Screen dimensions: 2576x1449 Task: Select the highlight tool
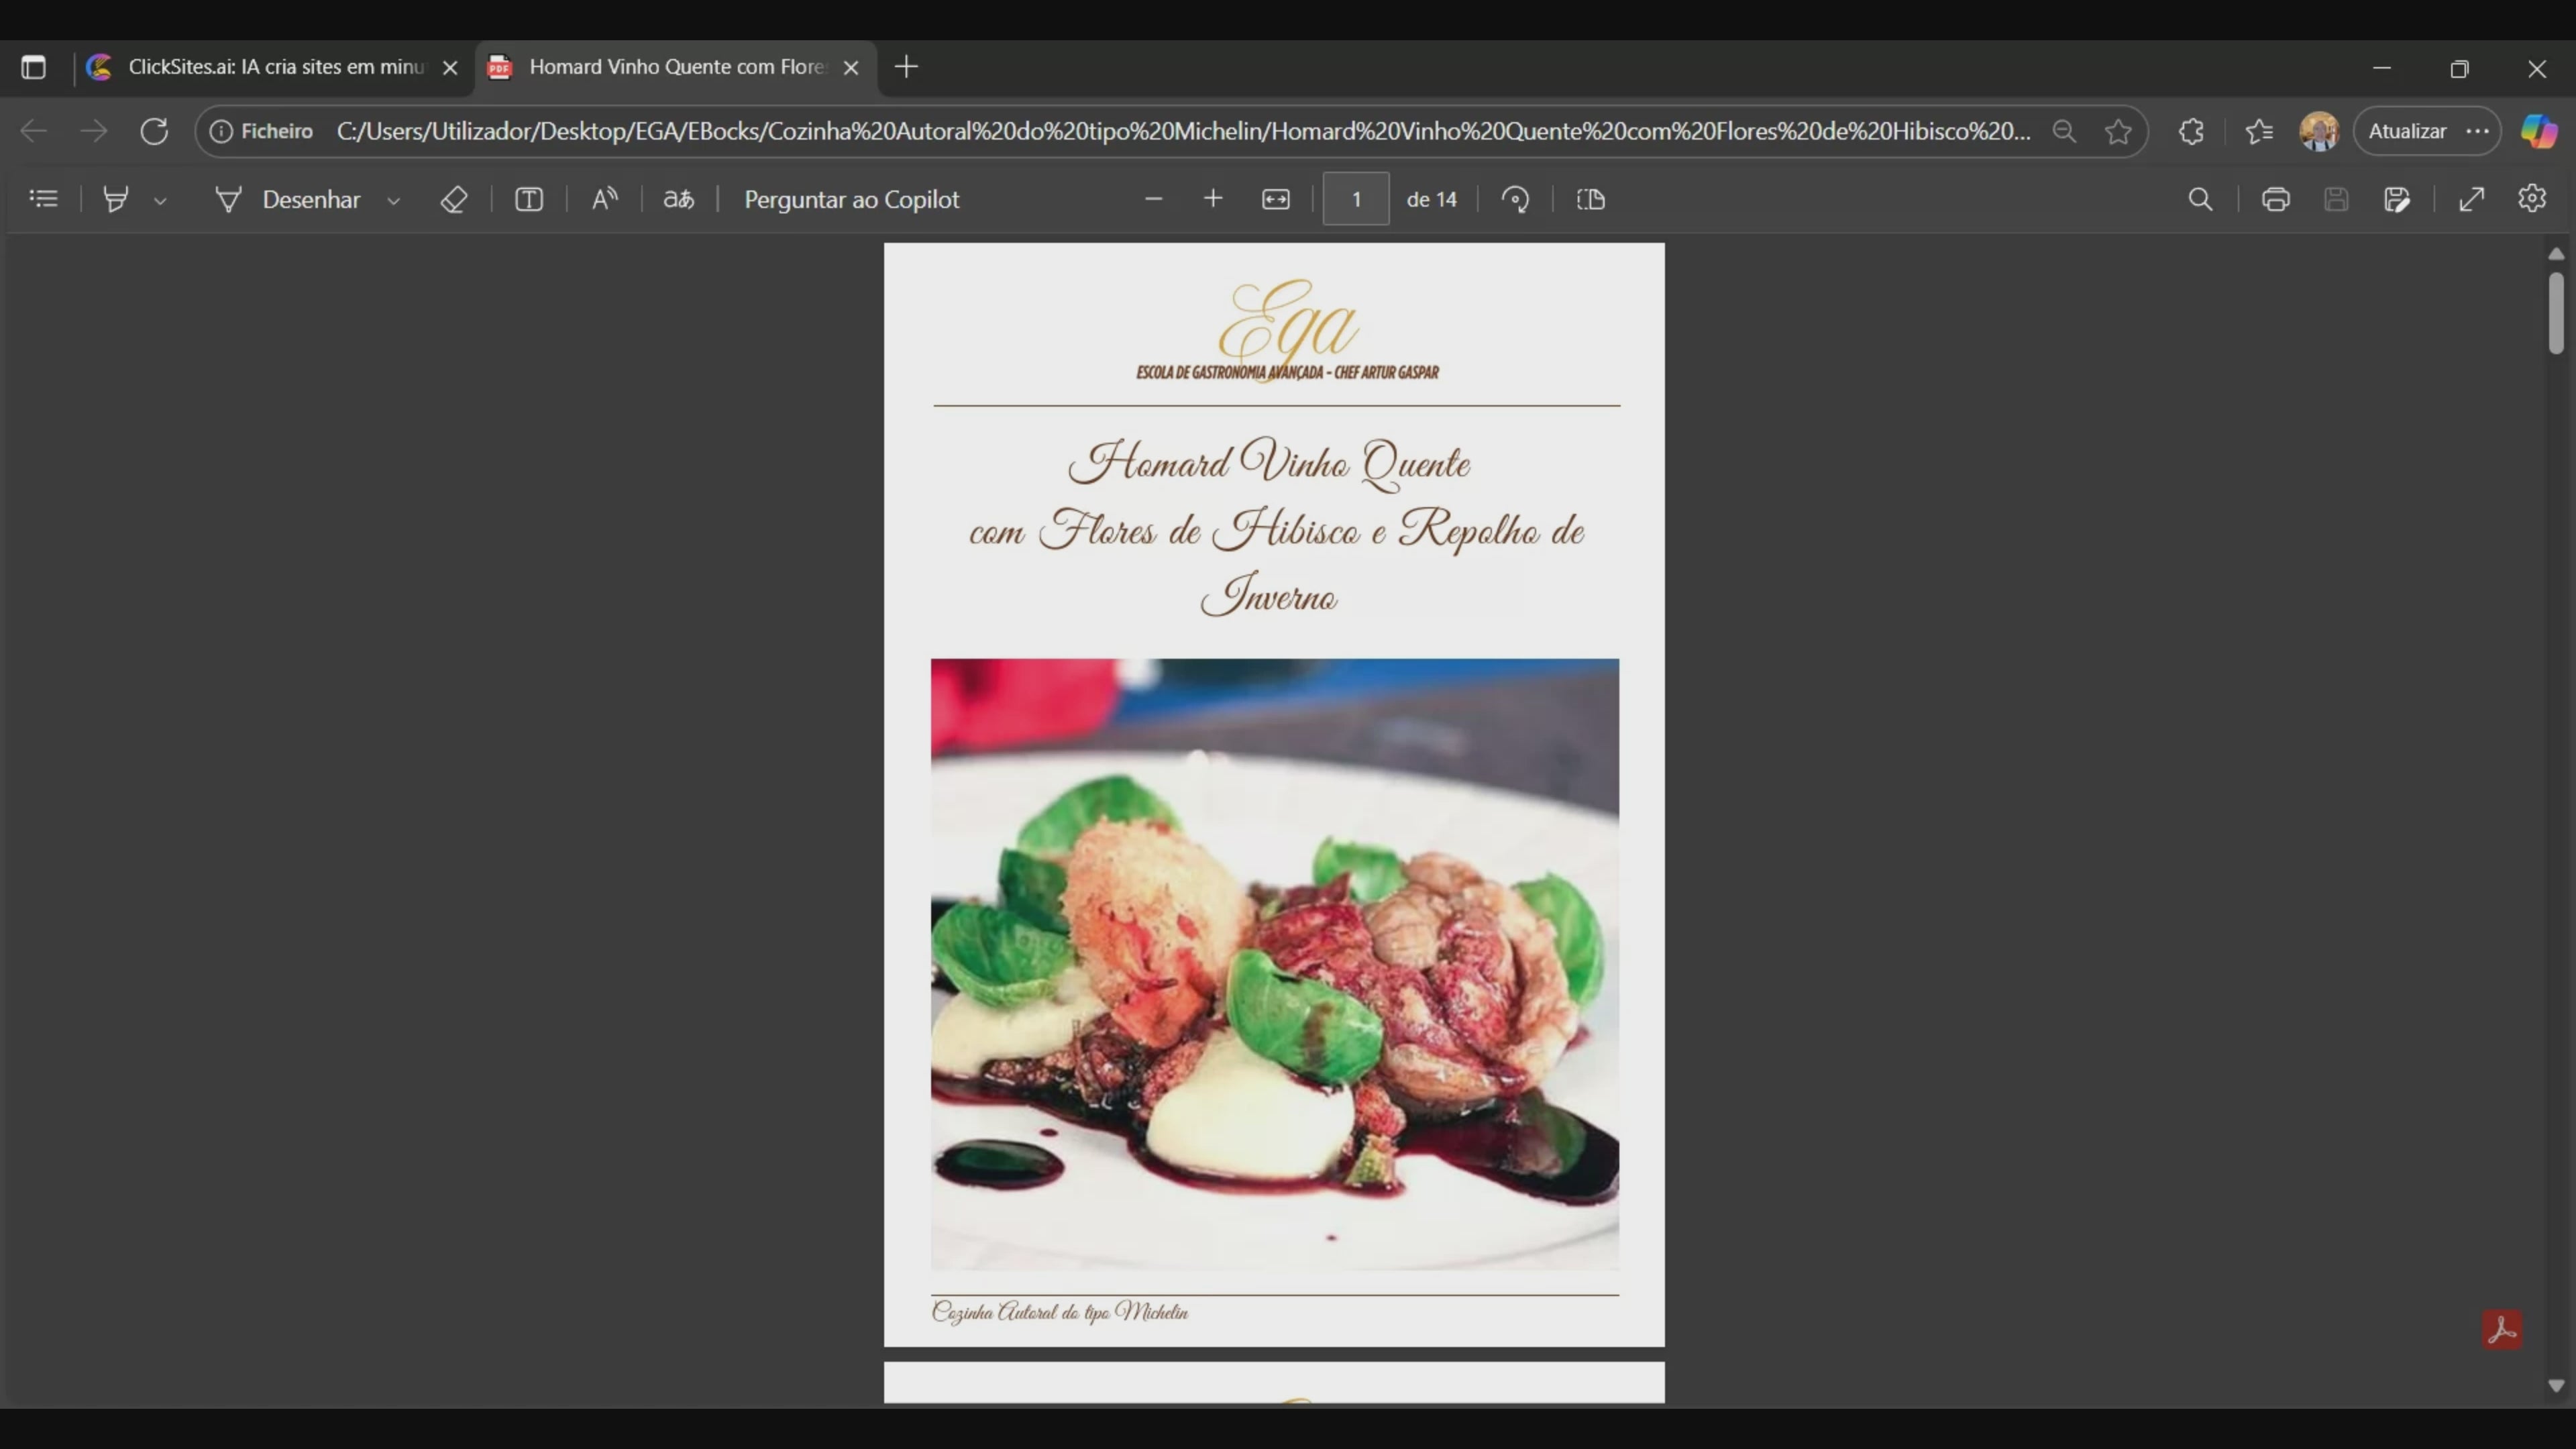pyautogui.click(x=116, y=199)
